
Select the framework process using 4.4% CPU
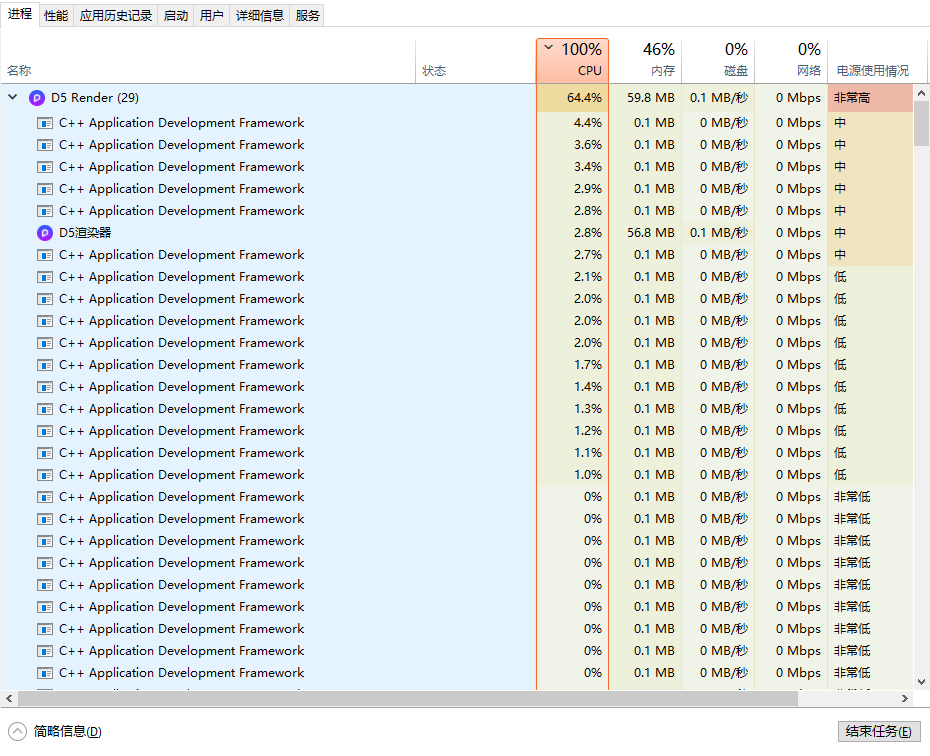[181, 123]
